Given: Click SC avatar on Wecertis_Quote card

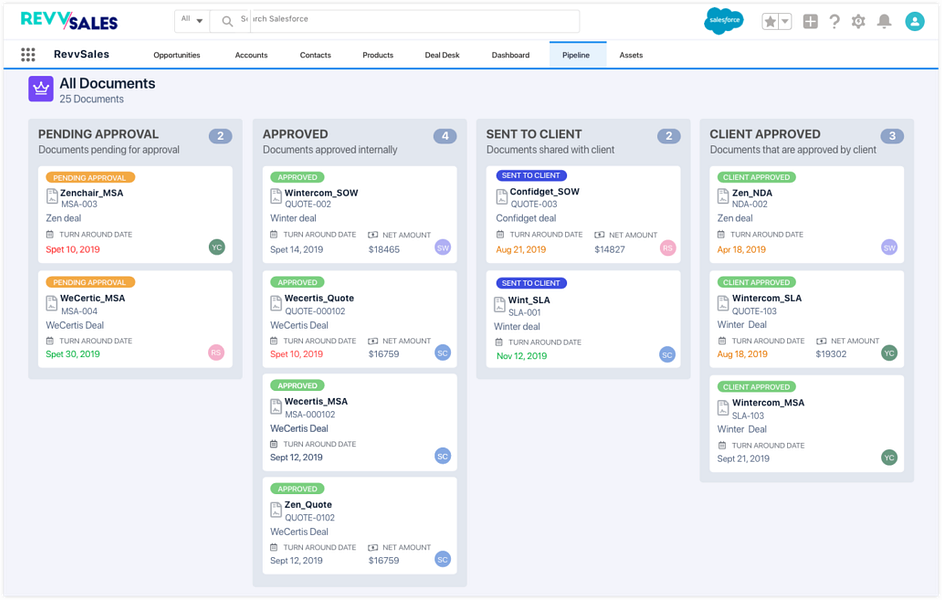Looking at the screenshot, I should pos(443,353).
